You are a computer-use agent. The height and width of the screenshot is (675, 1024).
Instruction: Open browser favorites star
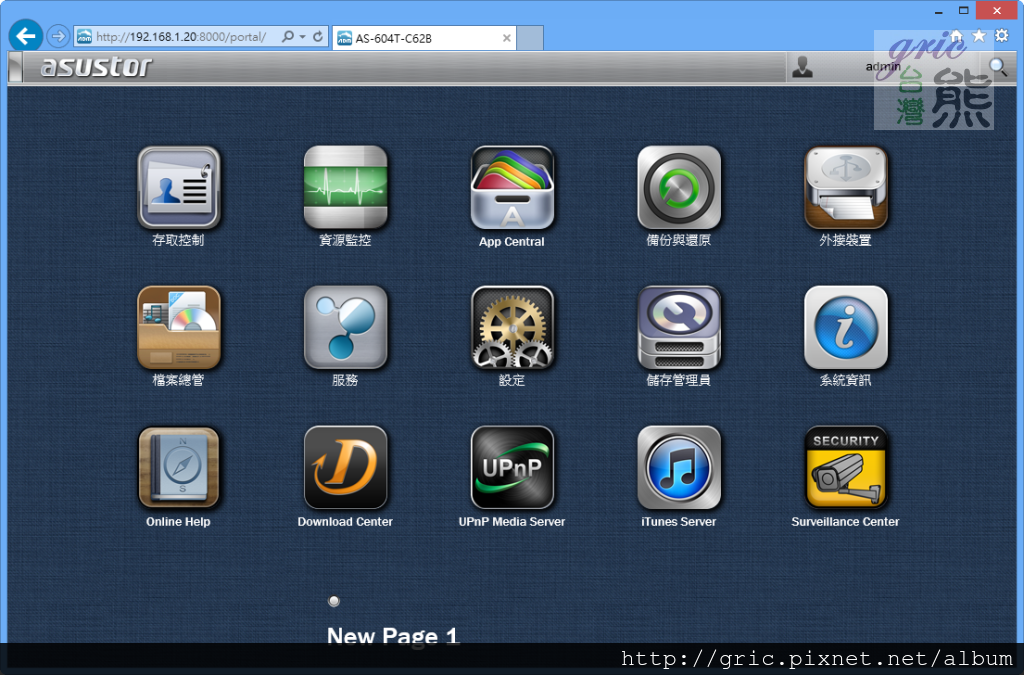pyautogui.click(x=979, y=36)
